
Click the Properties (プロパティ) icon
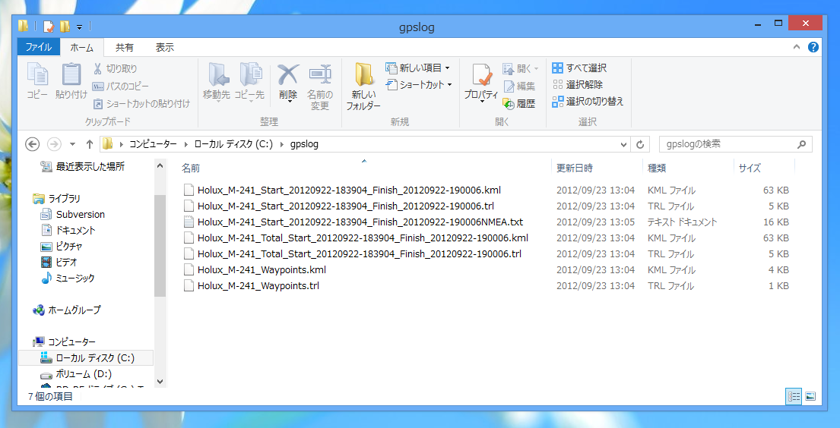pos(482,75)
